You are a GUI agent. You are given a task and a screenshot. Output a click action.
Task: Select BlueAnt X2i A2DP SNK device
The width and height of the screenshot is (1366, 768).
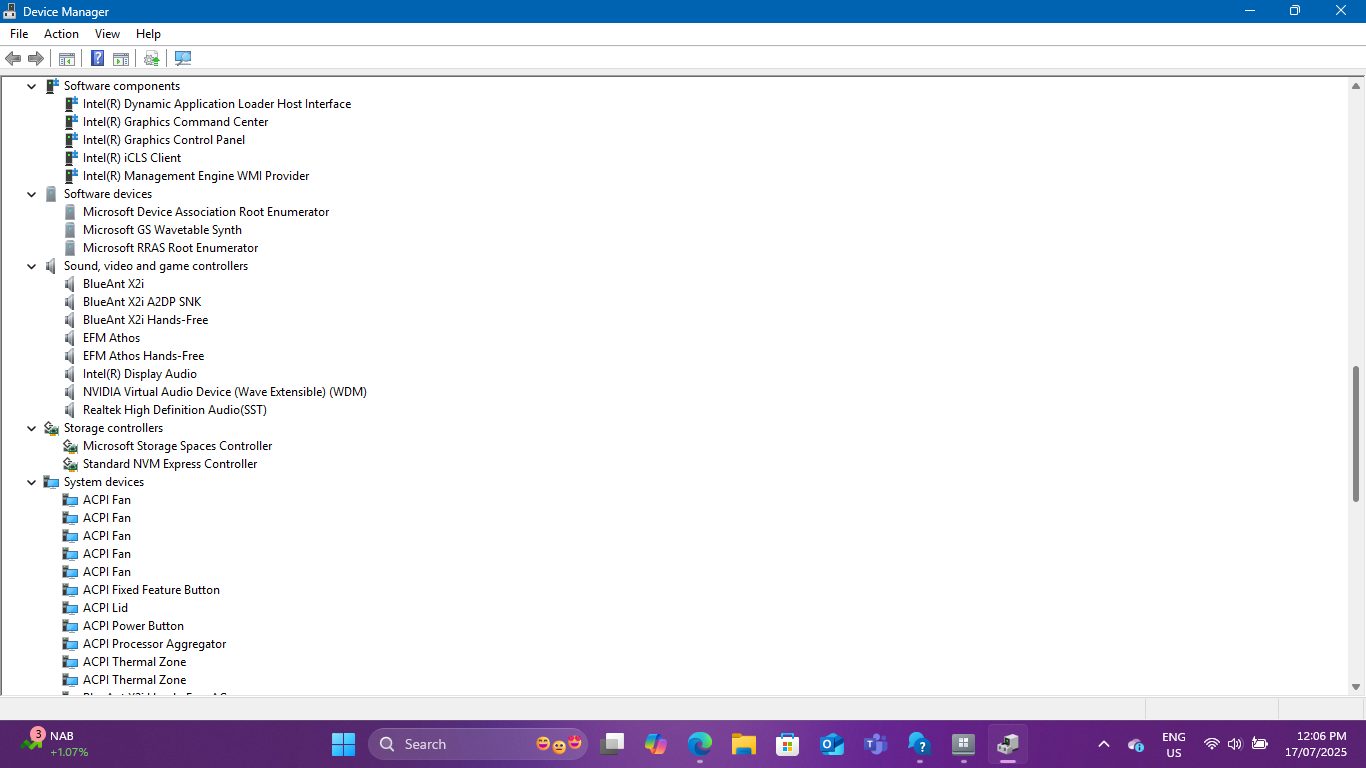pos(142,302)
